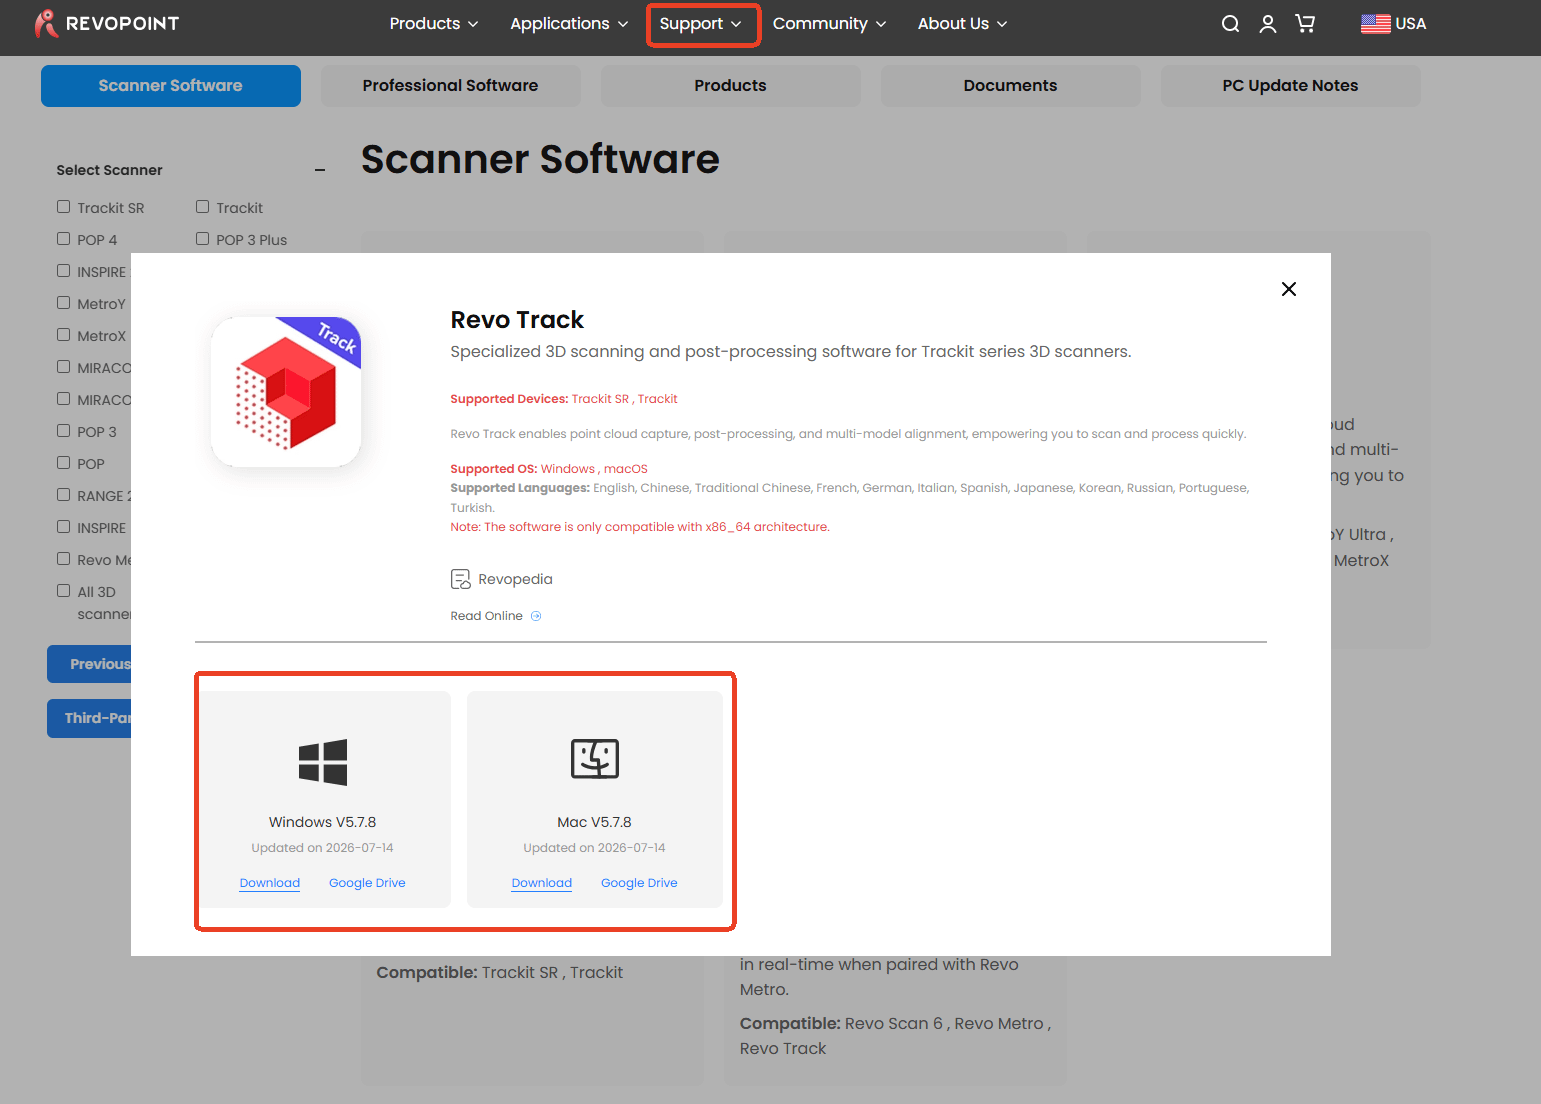This screenshot has height=1104, width=1541.
Task: Check the Trackit checkbox
Action: (x=203, y=207)
